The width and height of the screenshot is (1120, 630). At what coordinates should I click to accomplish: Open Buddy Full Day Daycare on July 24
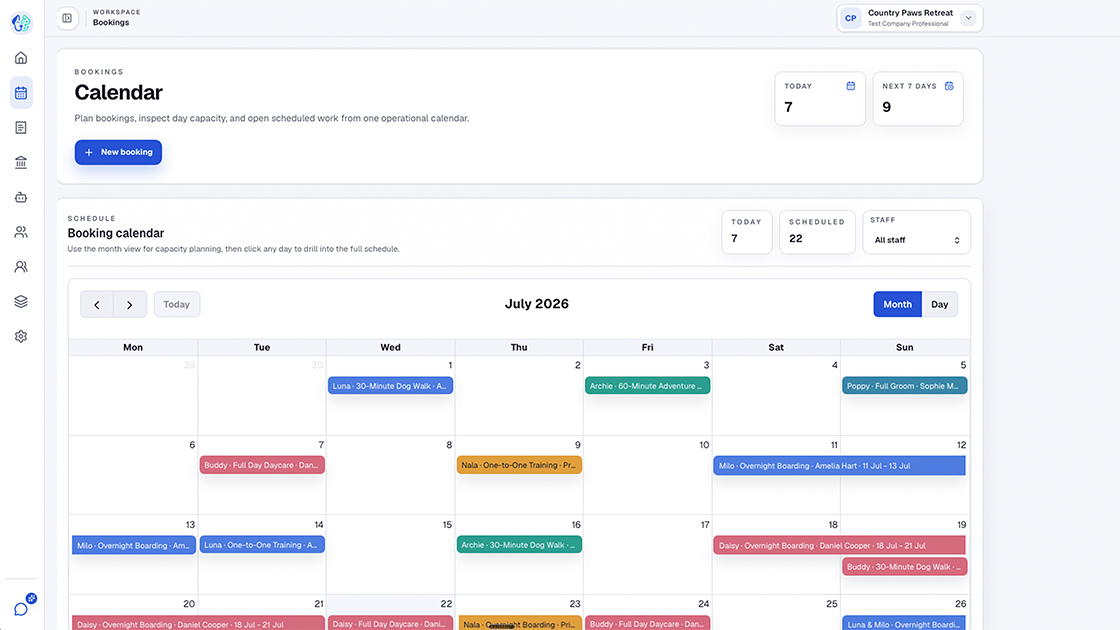point(647,623)
